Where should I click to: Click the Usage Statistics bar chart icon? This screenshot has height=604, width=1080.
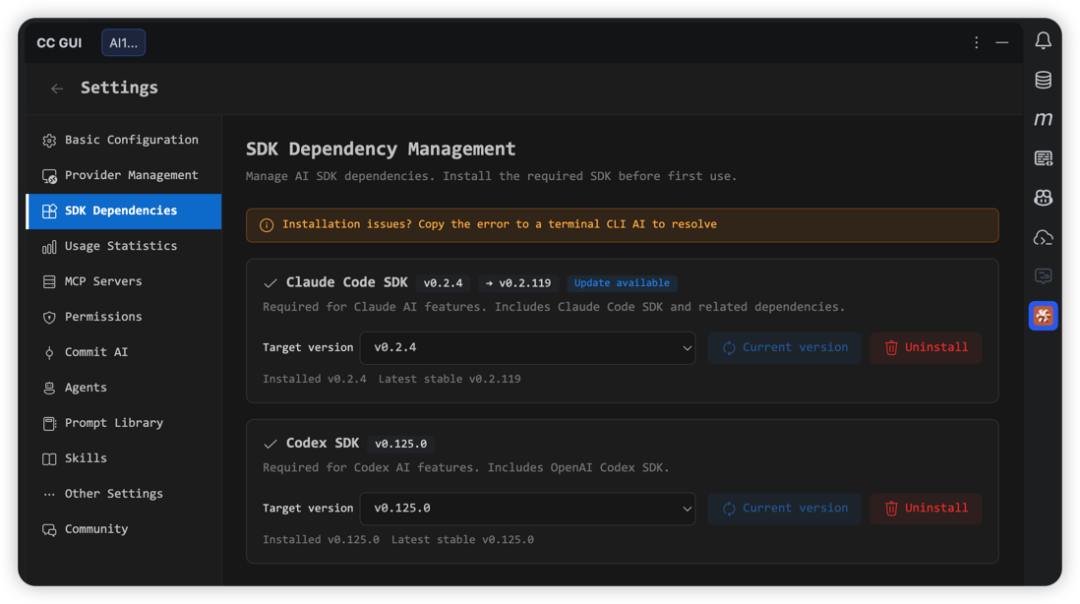(x=49, y=247)
